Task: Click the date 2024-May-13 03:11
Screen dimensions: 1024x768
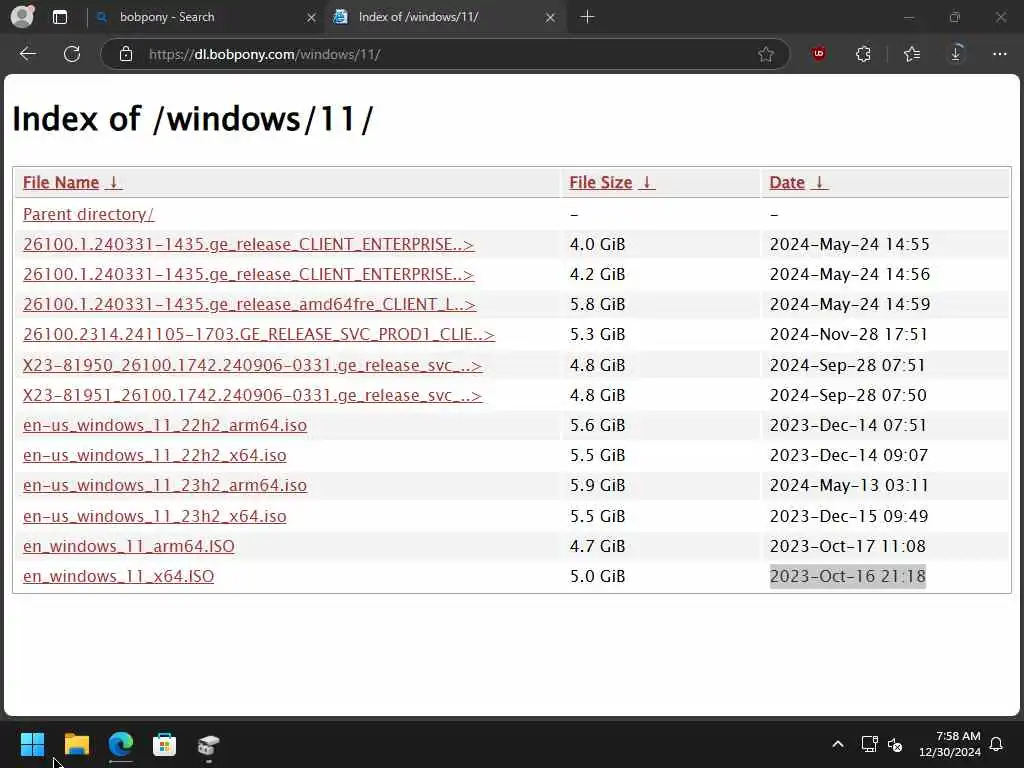Action: 848,485
